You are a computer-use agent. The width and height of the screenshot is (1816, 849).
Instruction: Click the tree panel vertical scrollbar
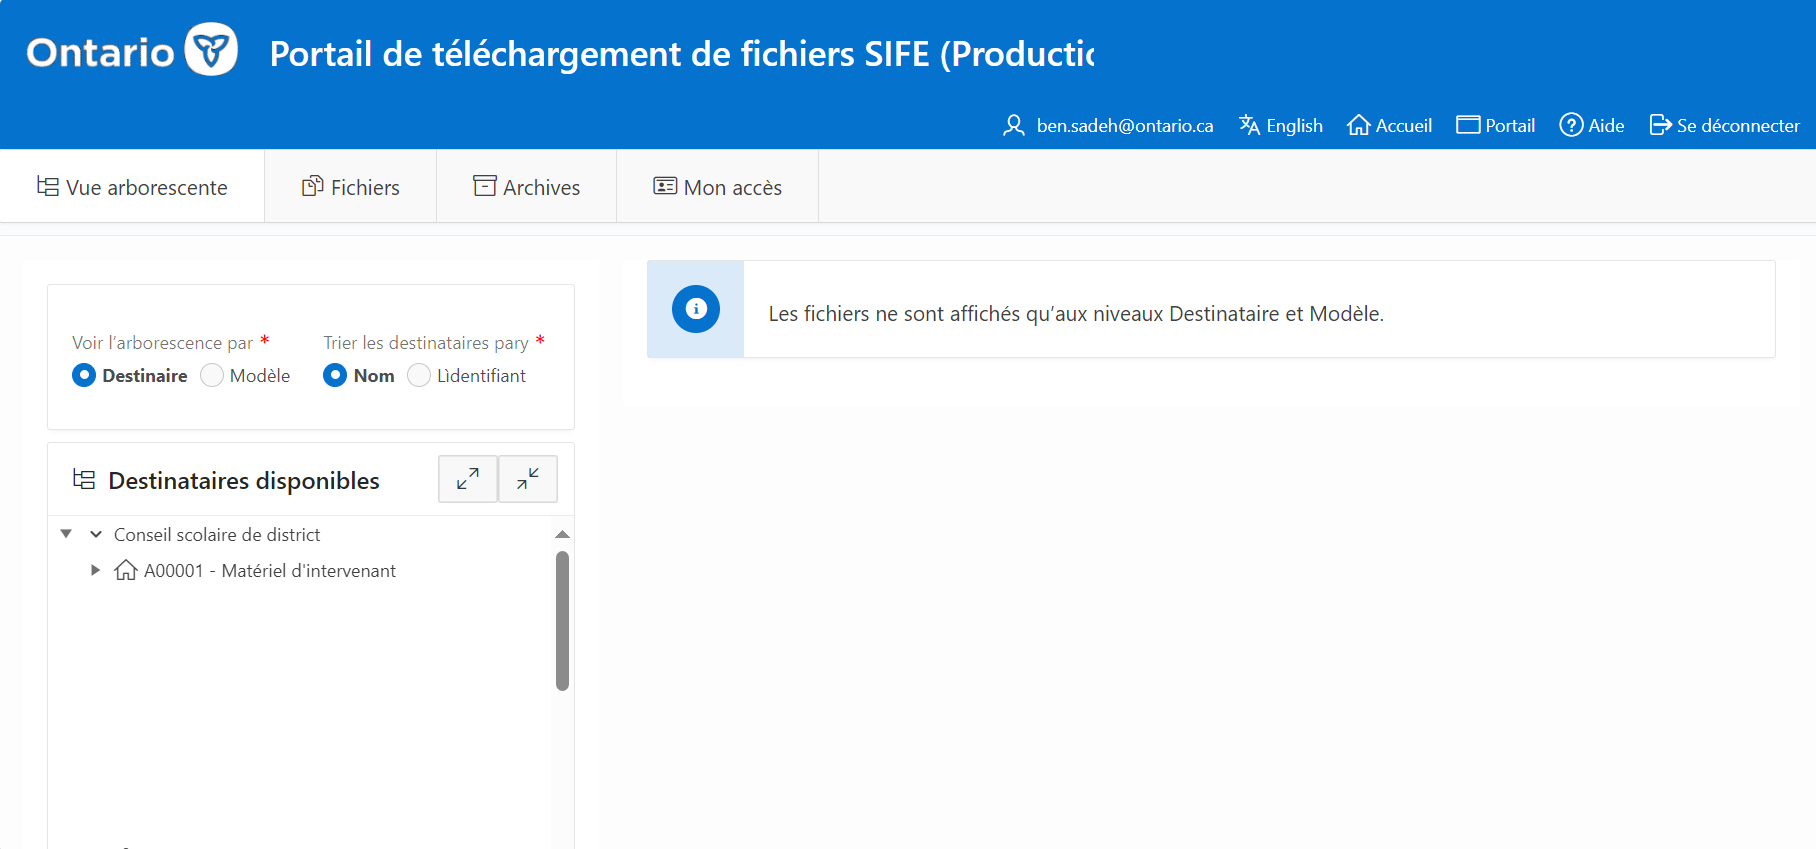[x=562, y=620]
